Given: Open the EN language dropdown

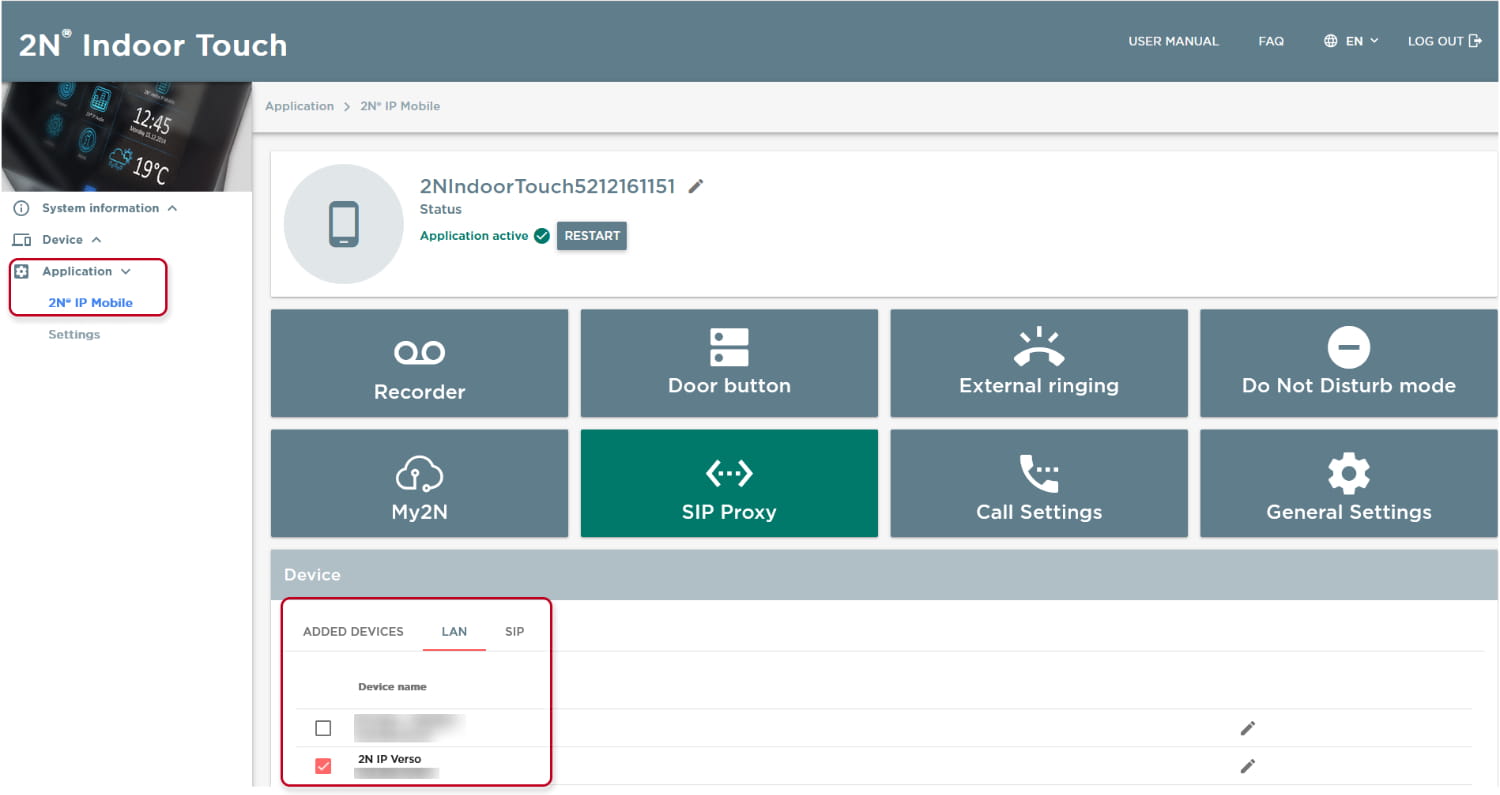Looking at the screenshot, I should coord(1361,41).
